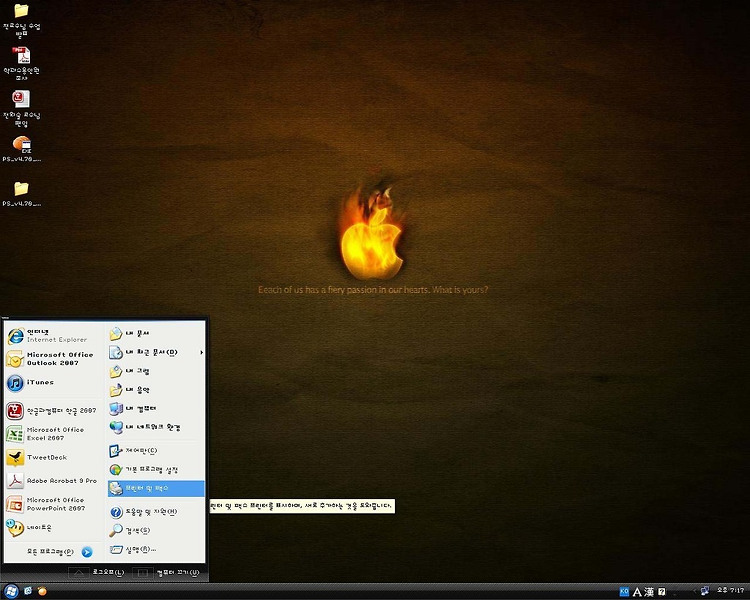The image size is (750, 600).
Task: Open iTunes from the Start menu
Action: [x=53, y=382]
